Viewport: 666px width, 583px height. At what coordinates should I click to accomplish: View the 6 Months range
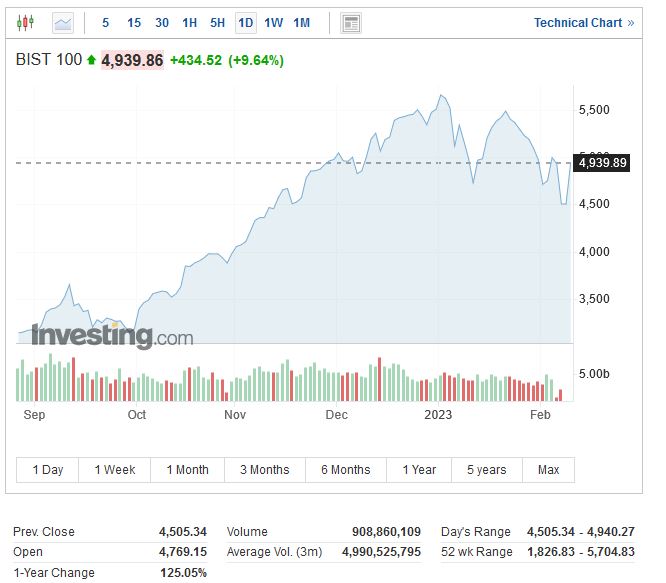tap(345, 470)
